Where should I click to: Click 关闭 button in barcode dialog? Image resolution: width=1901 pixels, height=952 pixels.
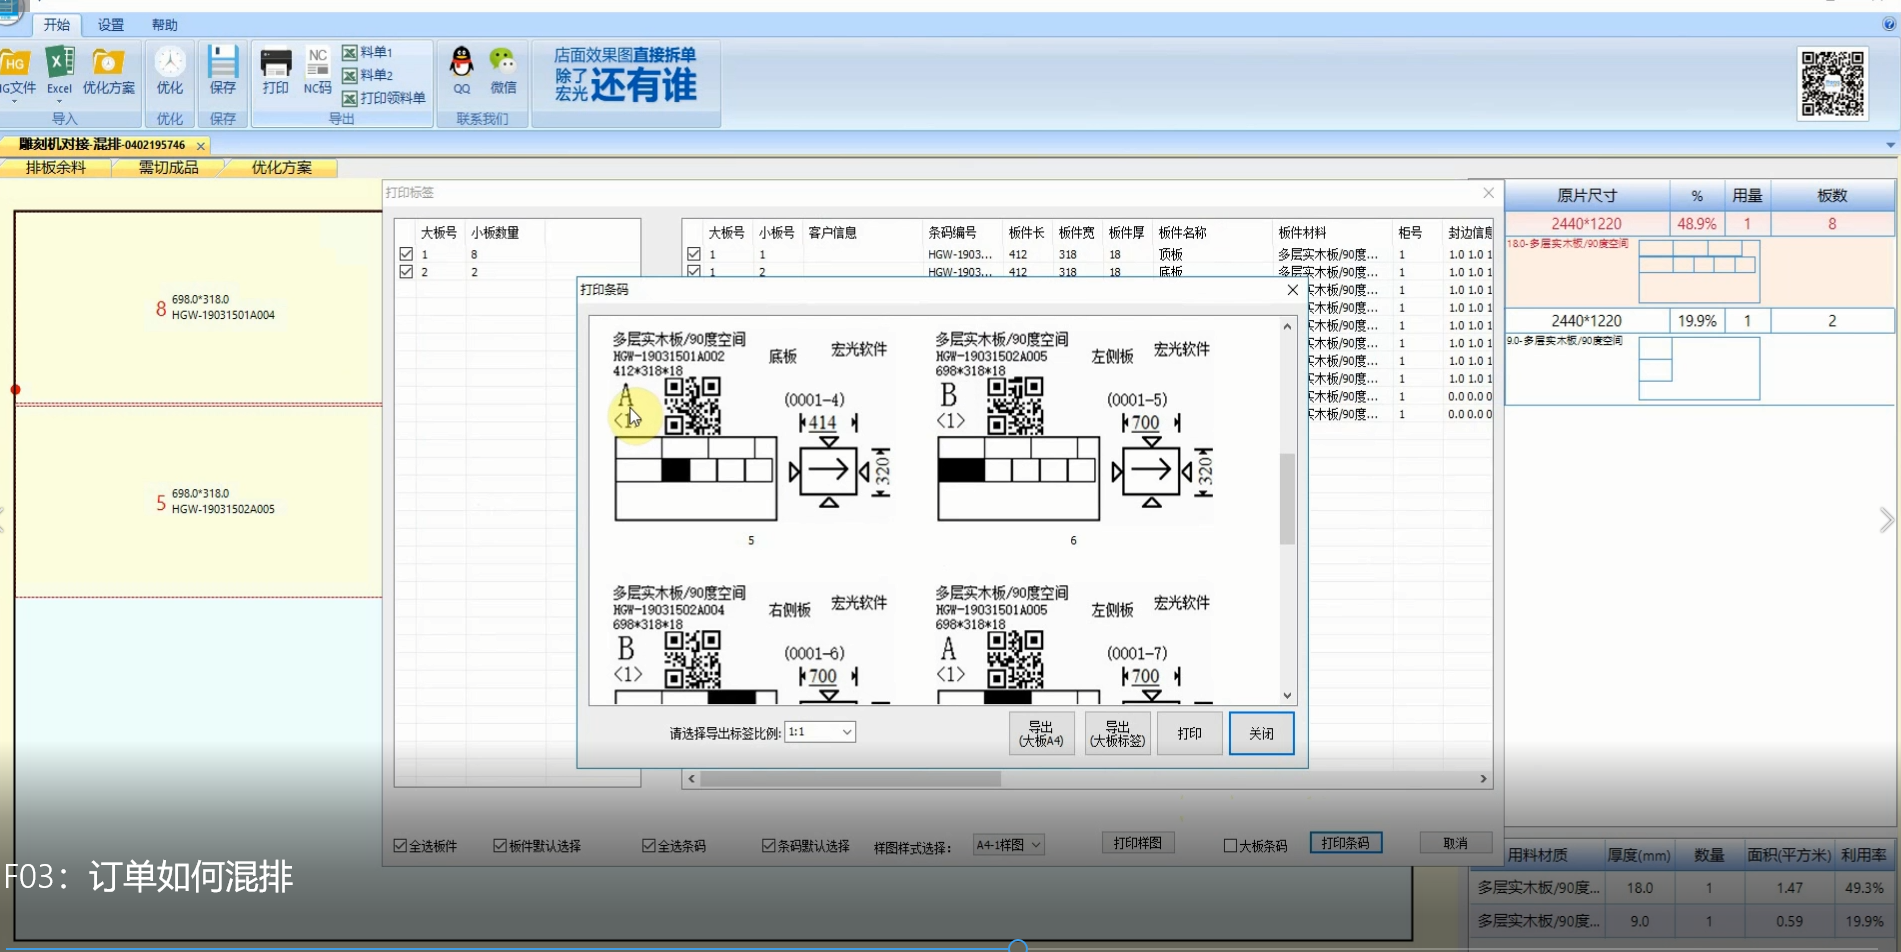(x=1261, y=734)
